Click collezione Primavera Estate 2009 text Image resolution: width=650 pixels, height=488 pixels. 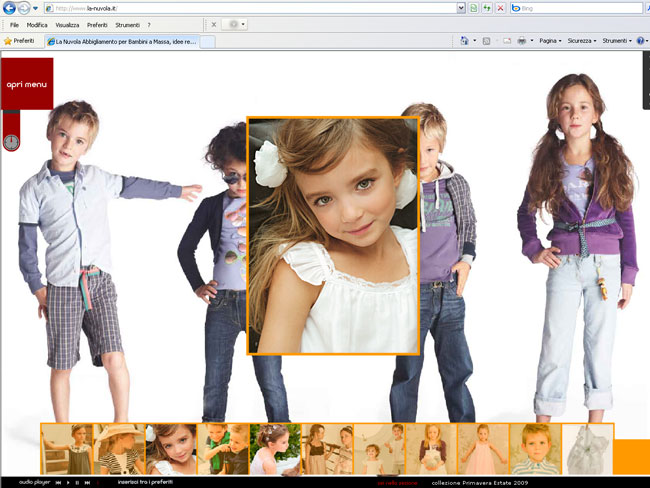click(480, 483)
